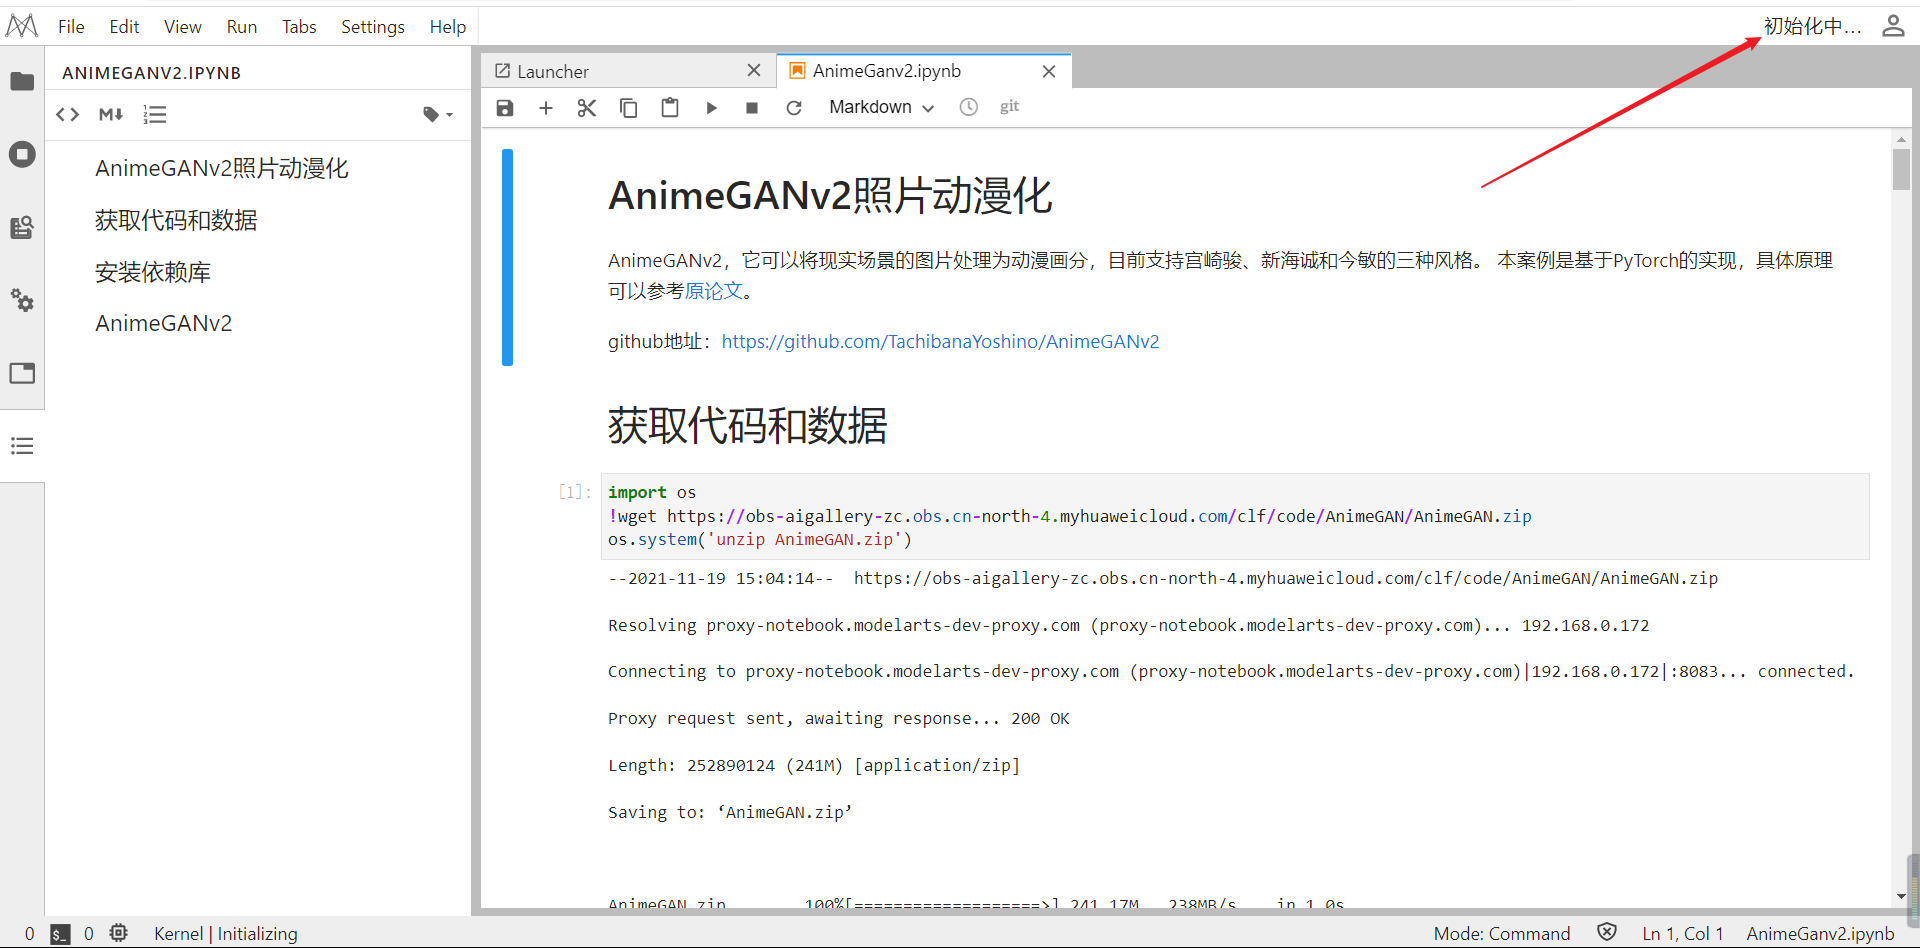1920x948 pixels.
Task: Open the Markdown cell type dropdown
Action: pyautogui.click(x=881, y=107)
